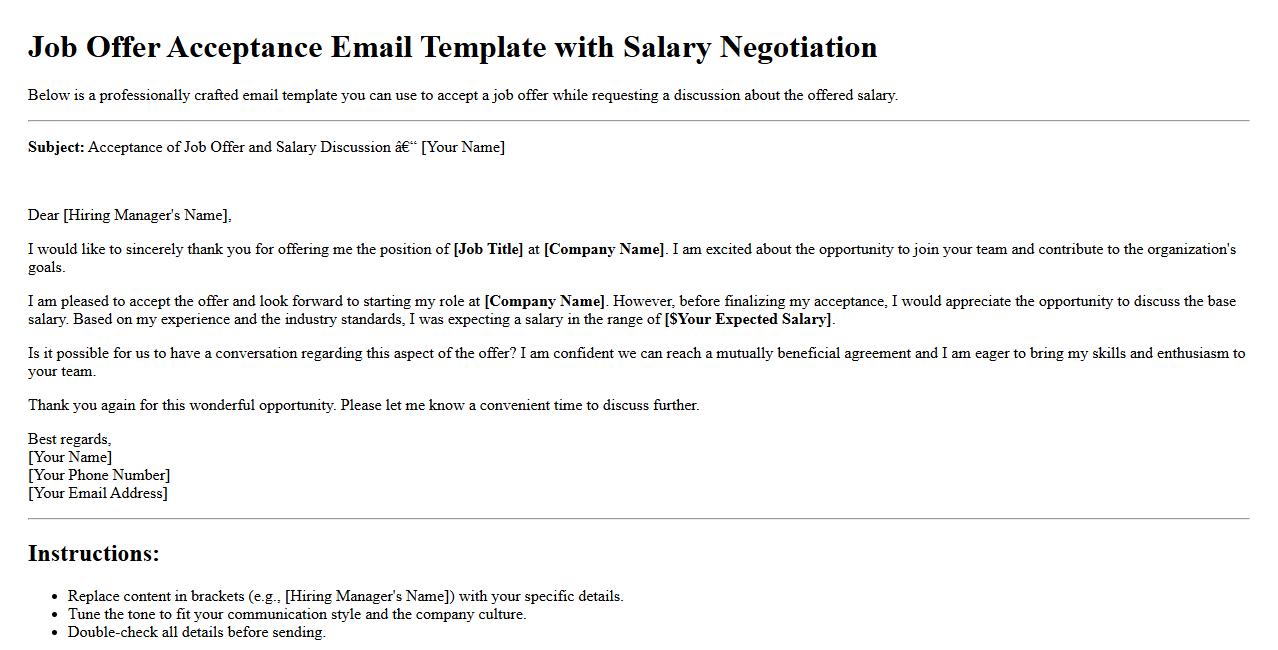1278x650 pixels.
Task: Click the "Double-check all details before sending" bullet
Action: tap(196, 632)
